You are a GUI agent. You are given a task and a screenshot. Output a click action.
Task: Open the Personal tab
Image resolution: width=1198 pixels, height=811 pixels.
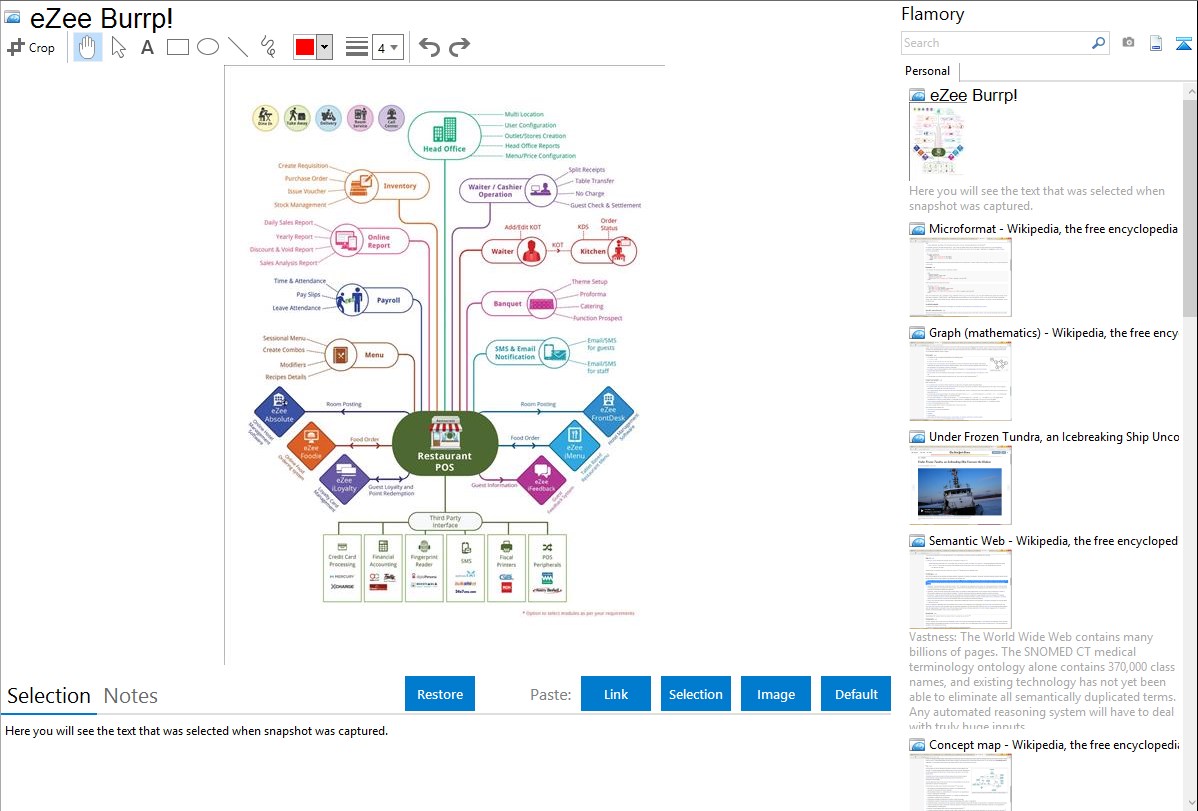(928, 71)
